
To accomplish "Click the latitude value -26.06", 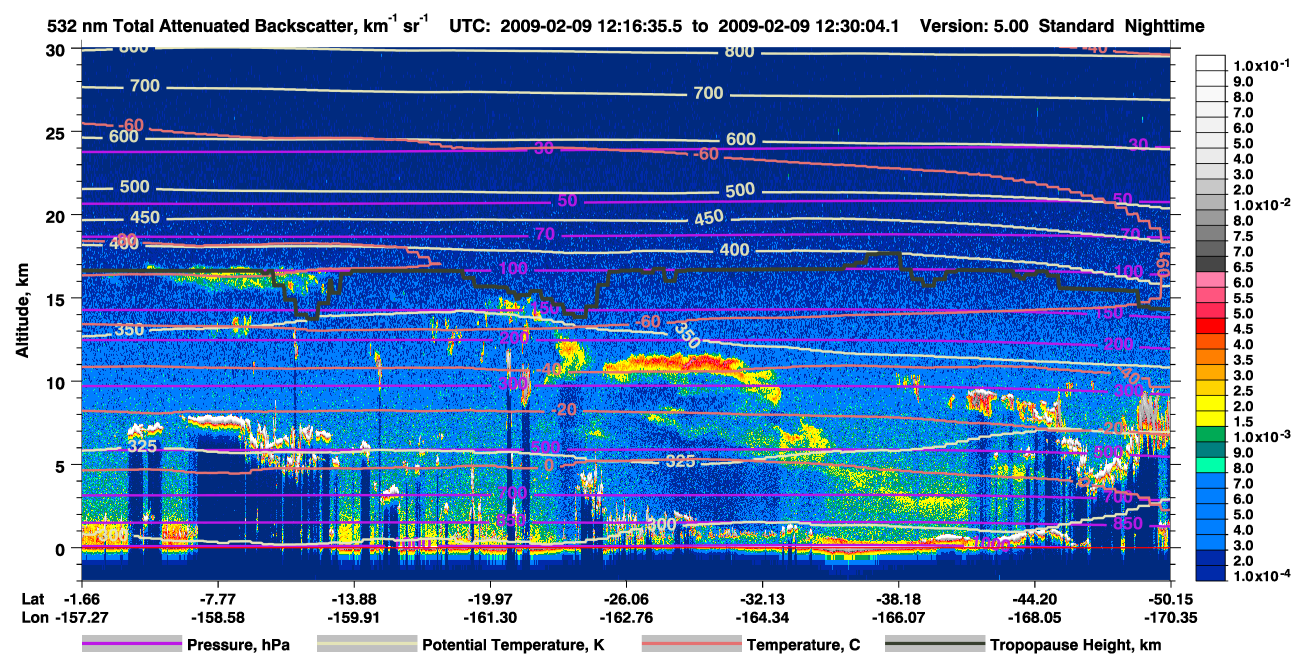I will tap(625, 598).
